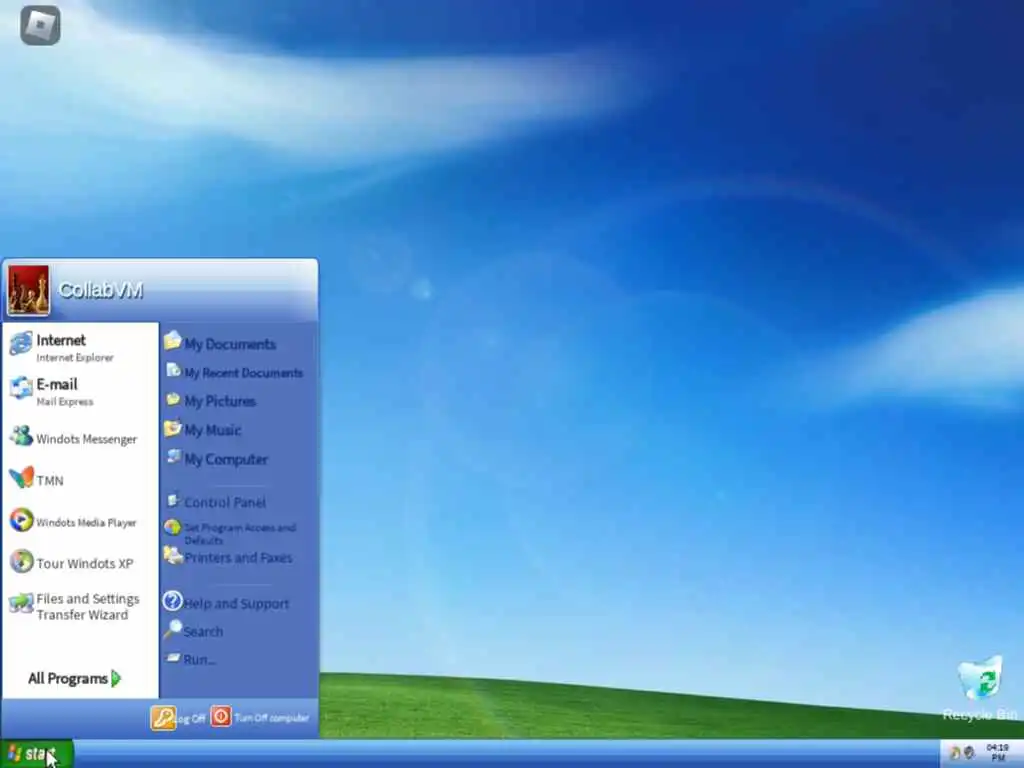Screen dimensions: 1024x768
Task: Open My Computer
Action: 217,458
